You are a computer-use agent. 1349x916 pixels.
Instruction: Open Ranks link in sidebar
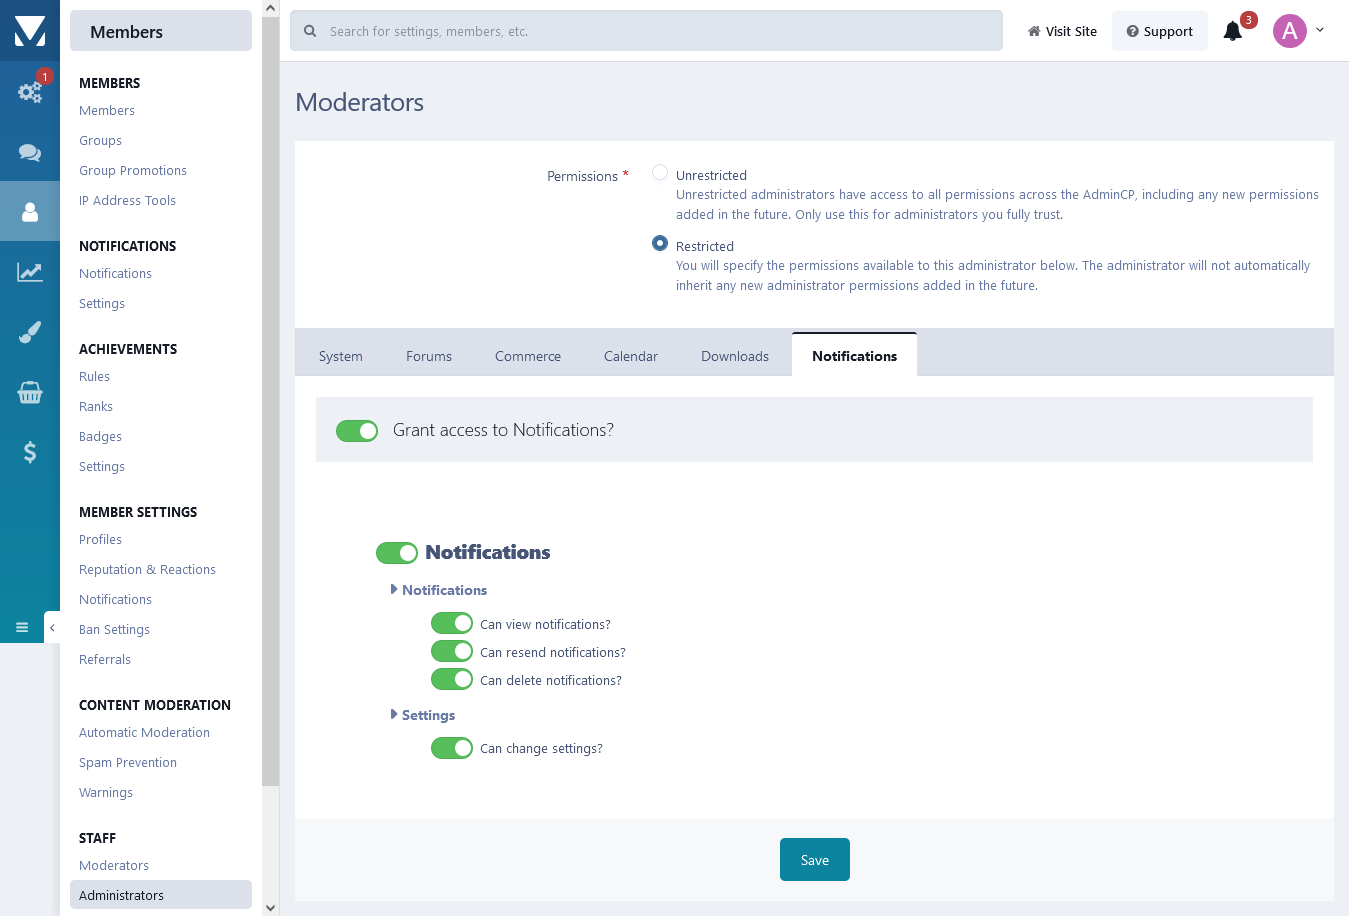pos(96,406)
